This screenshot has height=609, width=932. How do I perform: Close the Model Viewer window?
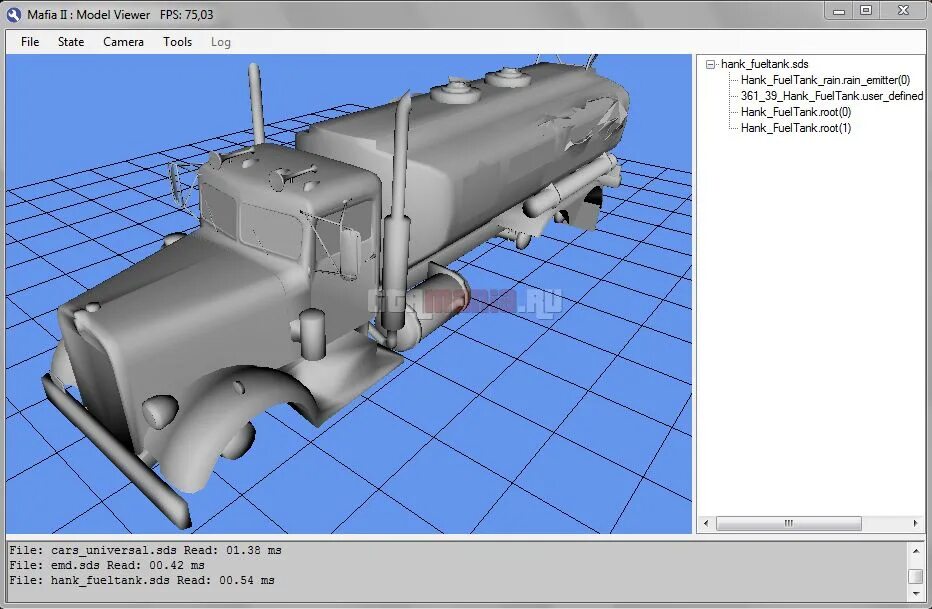903,11
